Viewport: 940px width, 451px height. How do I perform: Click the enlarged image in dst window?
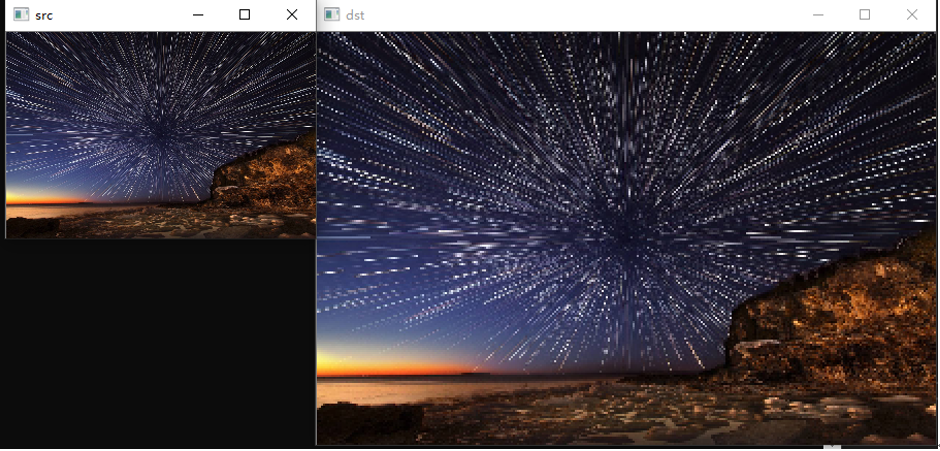(x=626, y=238)
